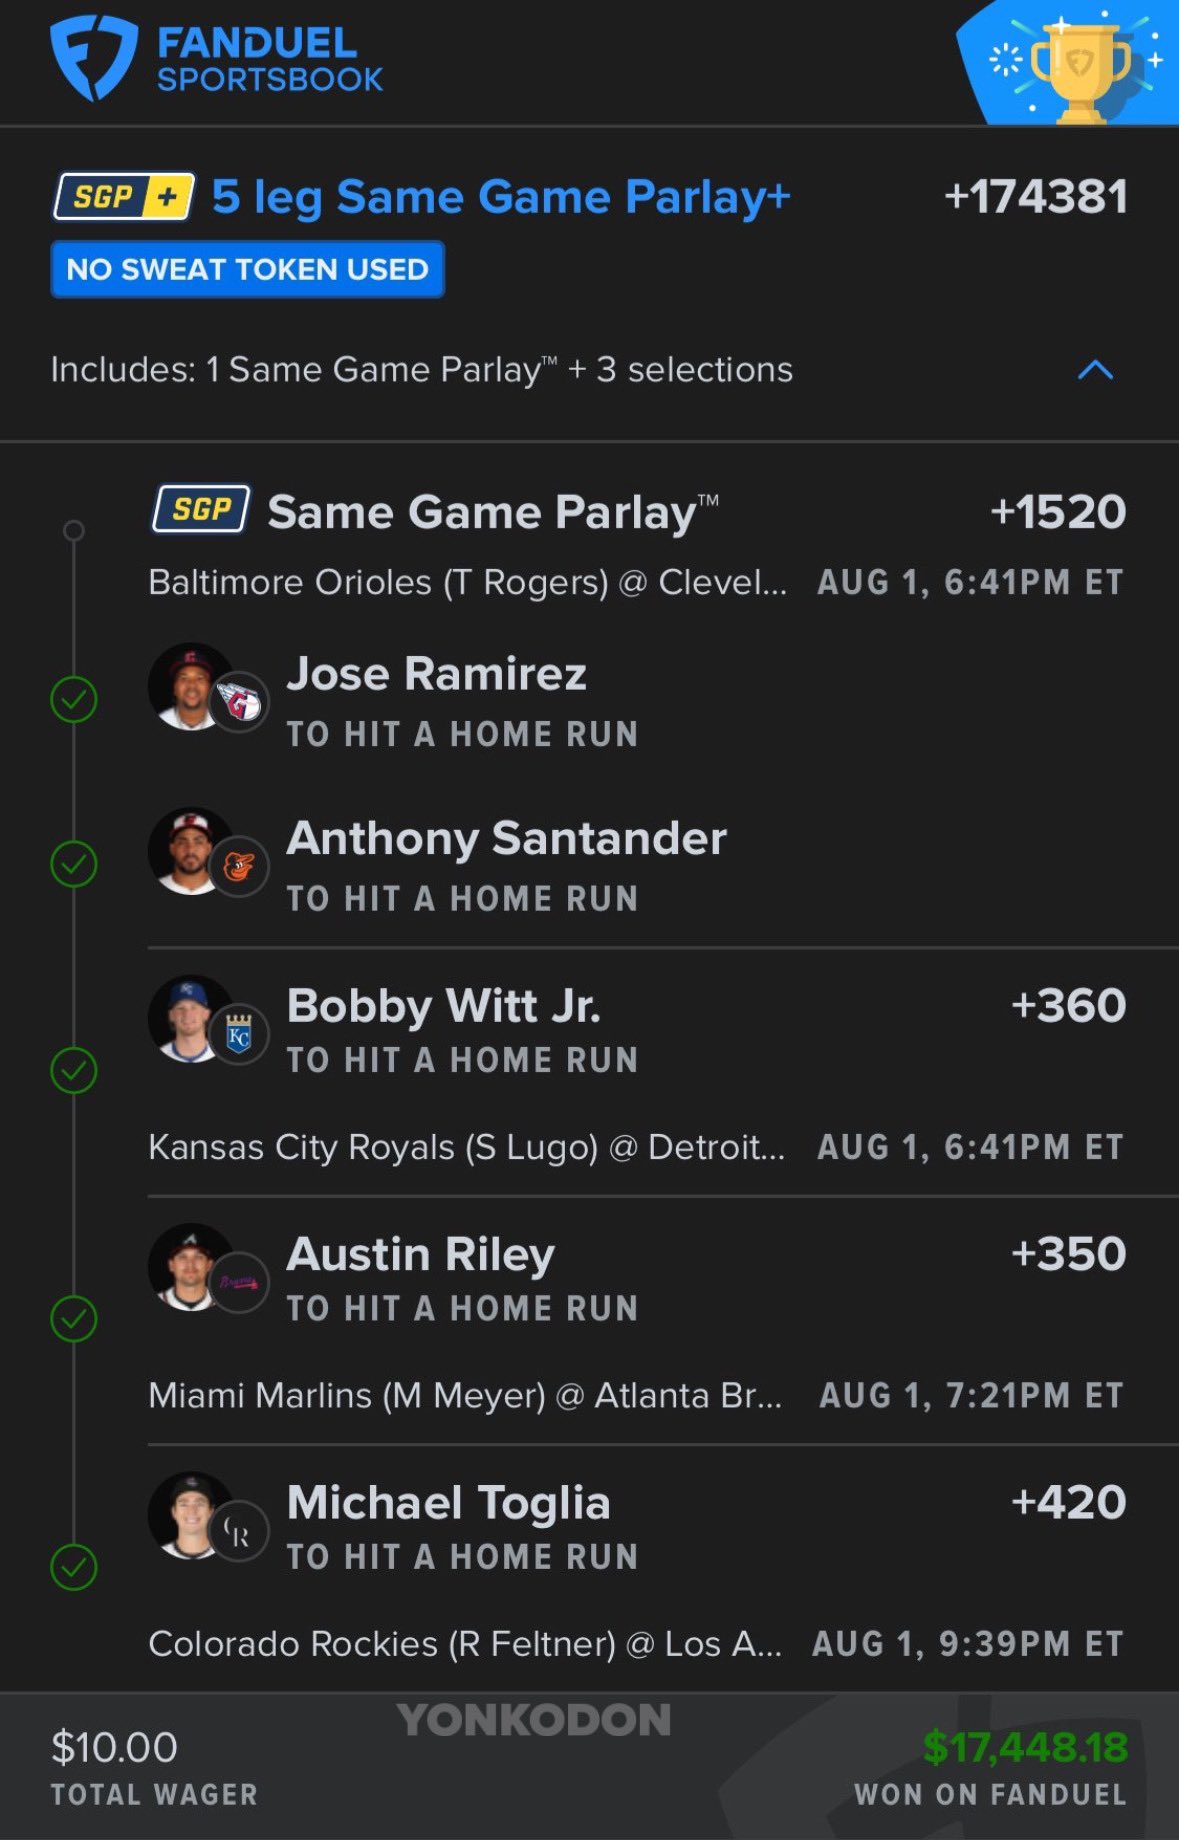
Task: Collapse the parlay selections with the chevron
Action: click(1095, 370)
